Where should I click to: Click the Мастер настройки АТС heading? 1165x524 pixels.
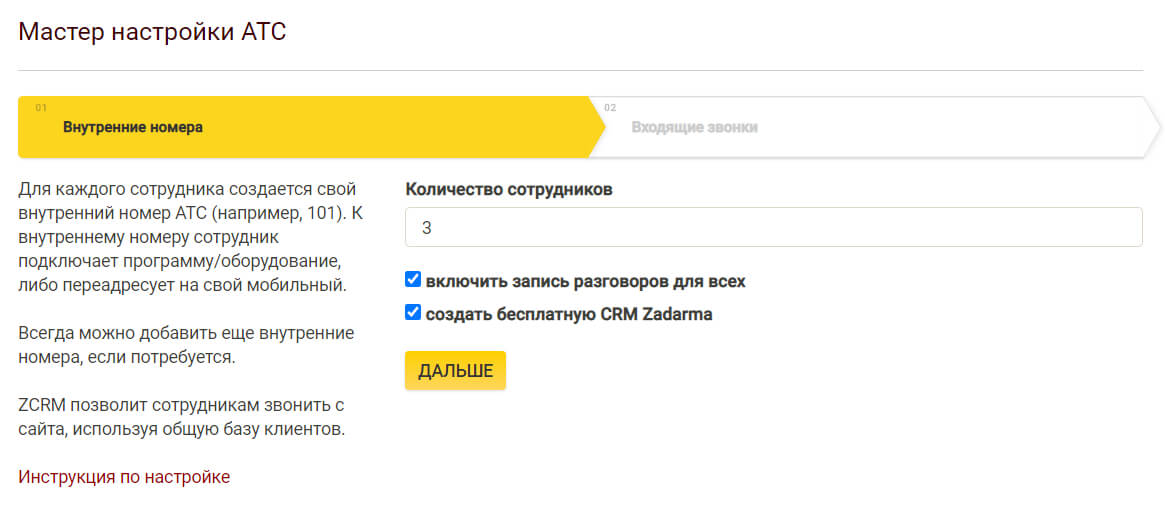click(x=152, y=31)
